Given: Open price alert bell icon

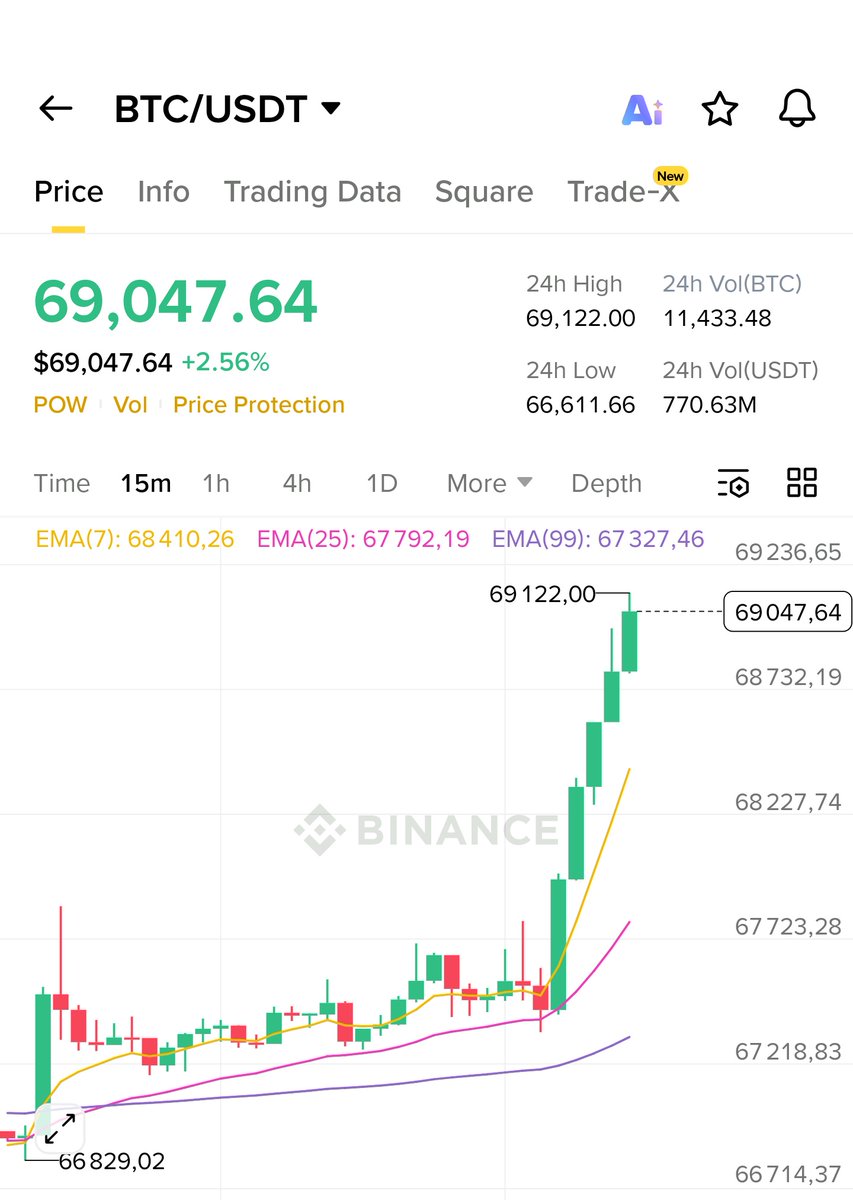Looking at the screenshot, I should (x=797, y=108).
